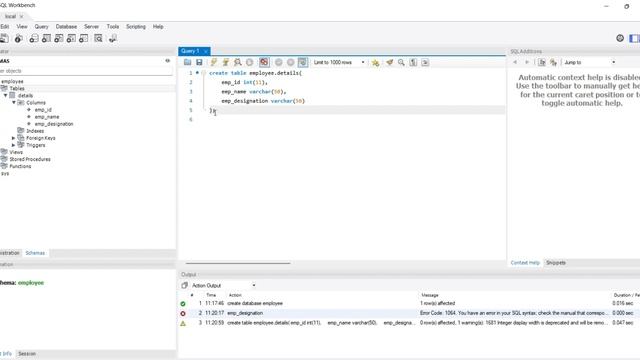This screenshot has width=640, height=360.
Task: Open the Server menu
Action: pyautogui.click(x=91, y=27)
